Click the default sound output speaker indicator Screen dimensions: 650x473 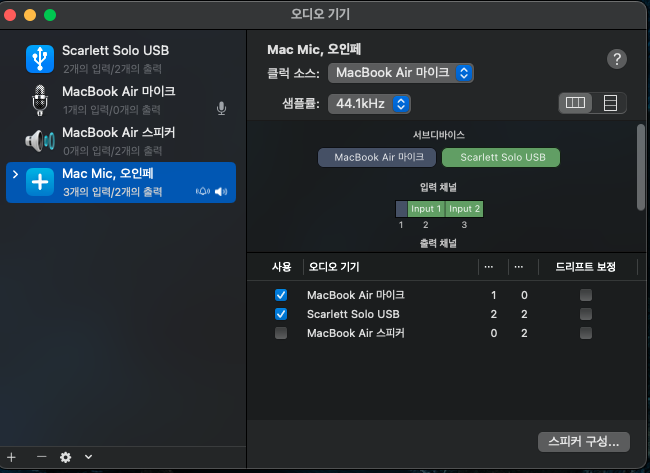click(221, 191)
